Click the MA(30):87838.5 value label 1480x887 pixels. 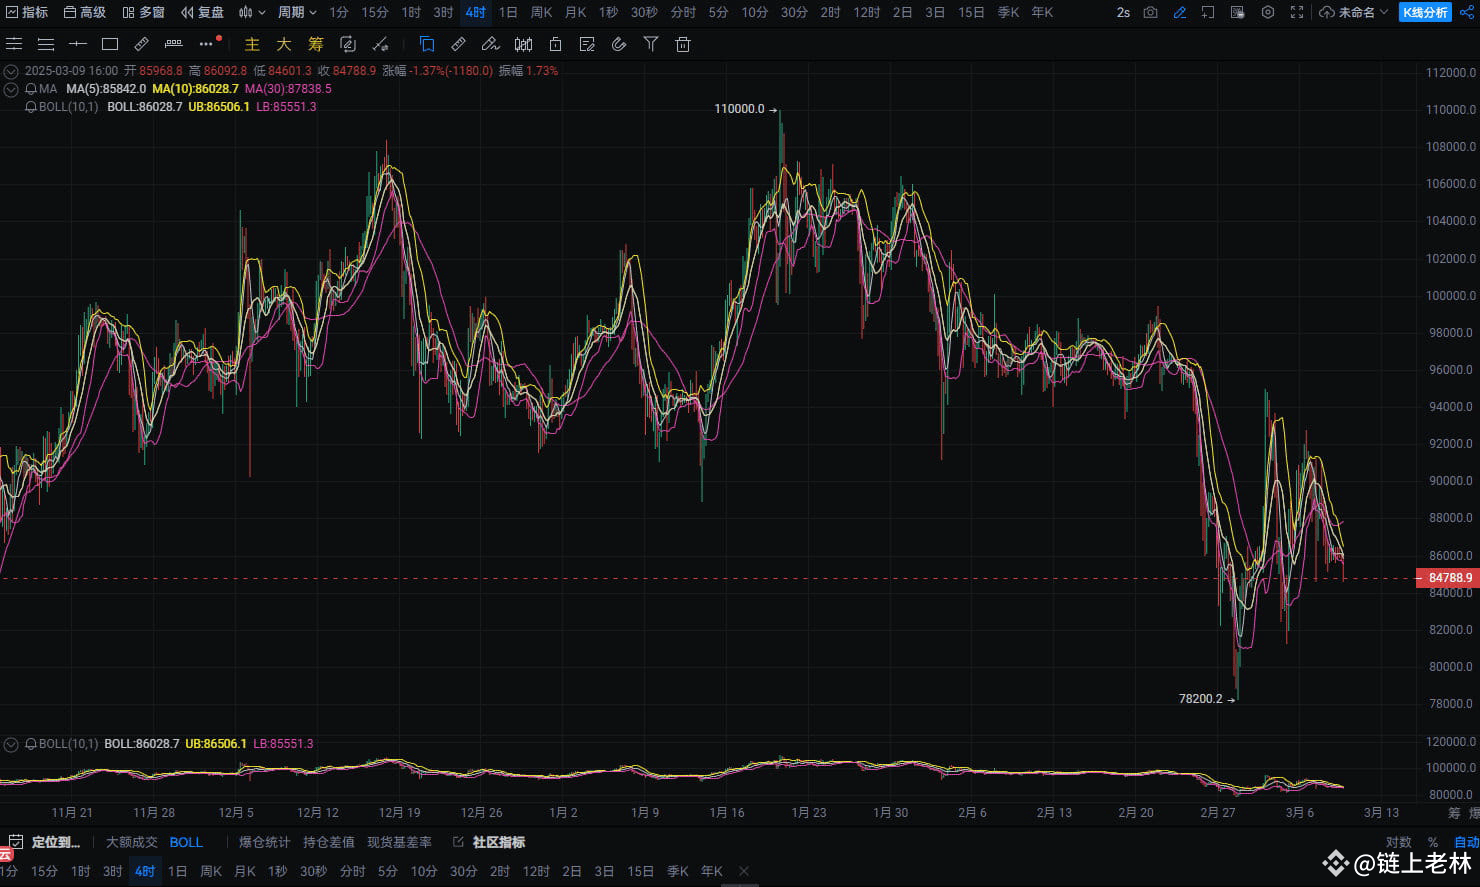tap(288, 89)
